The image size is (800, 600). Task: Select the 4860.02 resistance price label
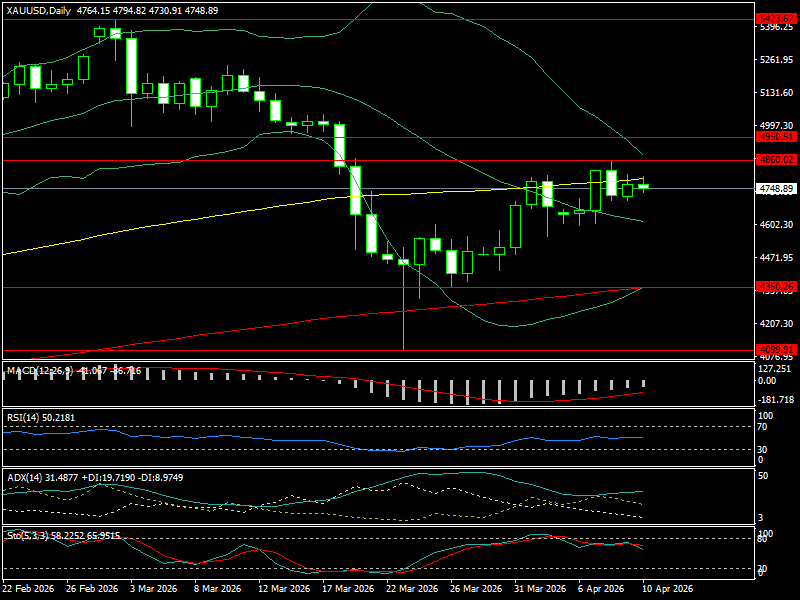coord(776,159)
